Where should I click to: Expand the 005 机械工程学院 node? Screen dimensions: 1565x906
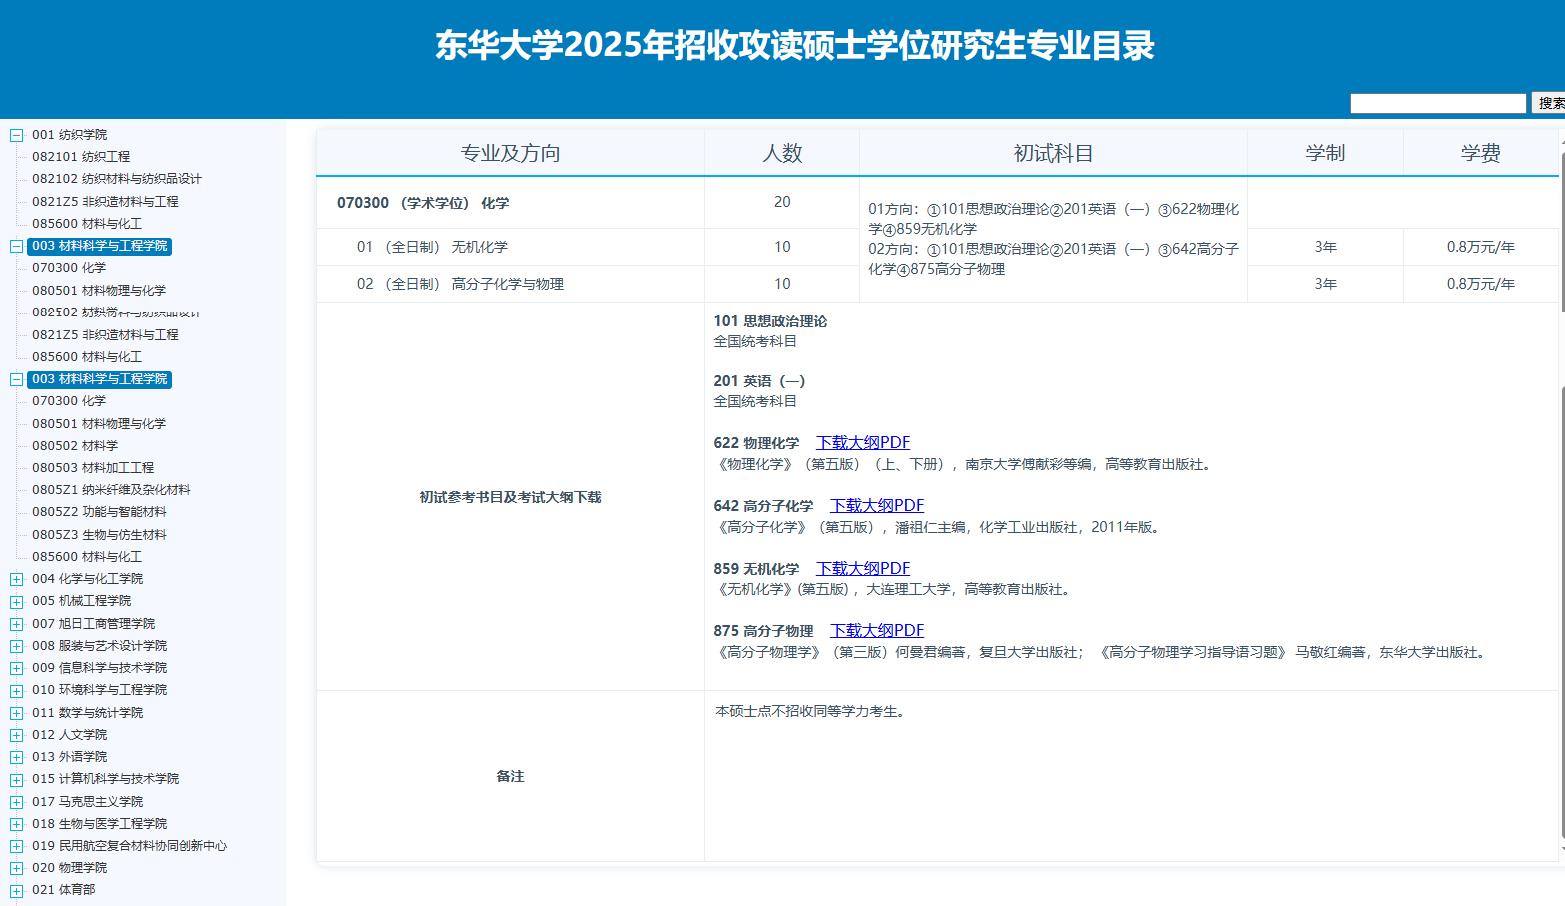(16, 601)
